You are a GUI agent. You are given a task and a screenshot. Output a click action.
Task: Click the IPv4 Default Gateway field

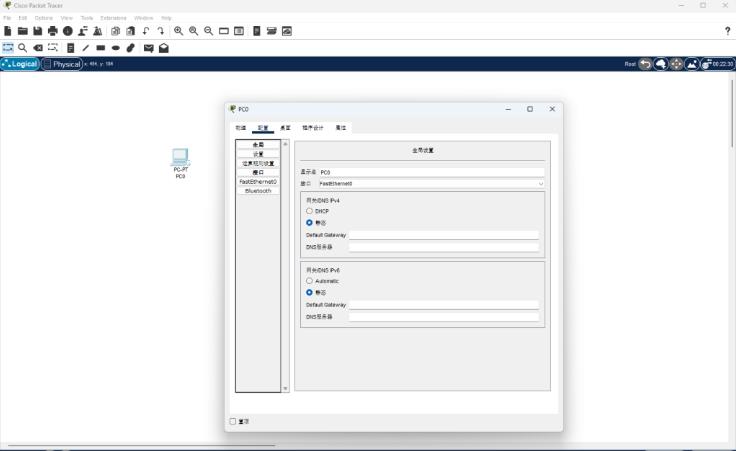click(x=444, y=235)
